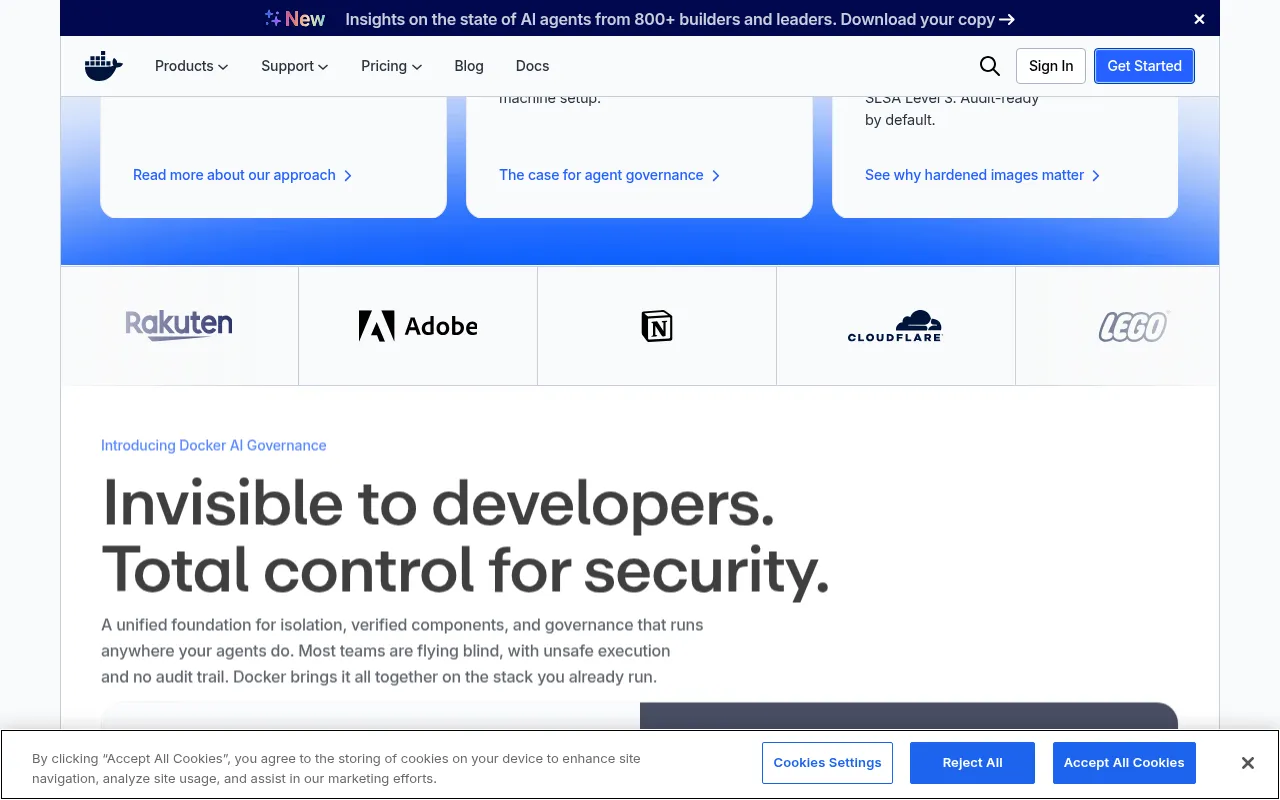Expand the Support menu

click(x=294, y=66)
